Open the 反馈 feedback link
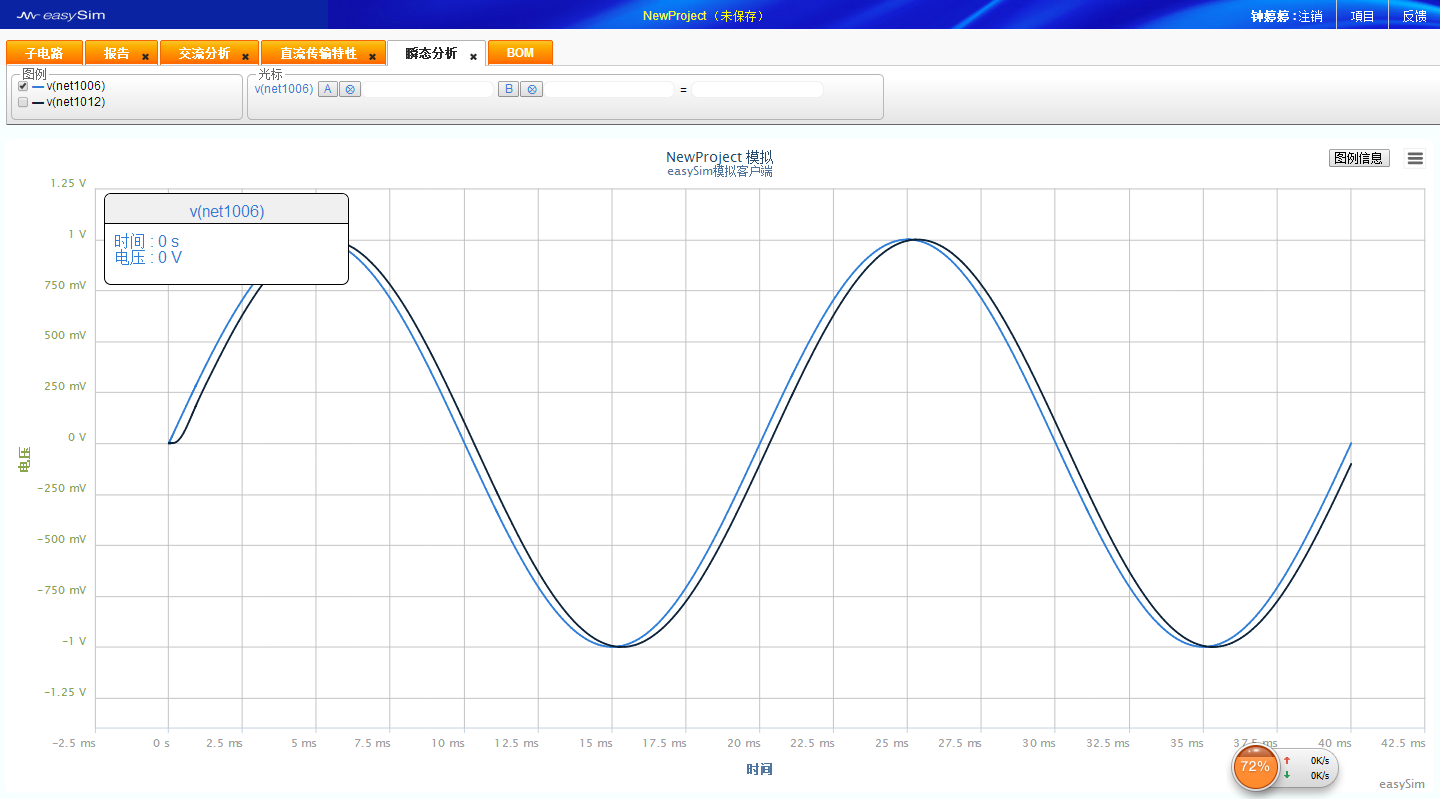This screenshot has height=799, width=1440. [1414, 16]
